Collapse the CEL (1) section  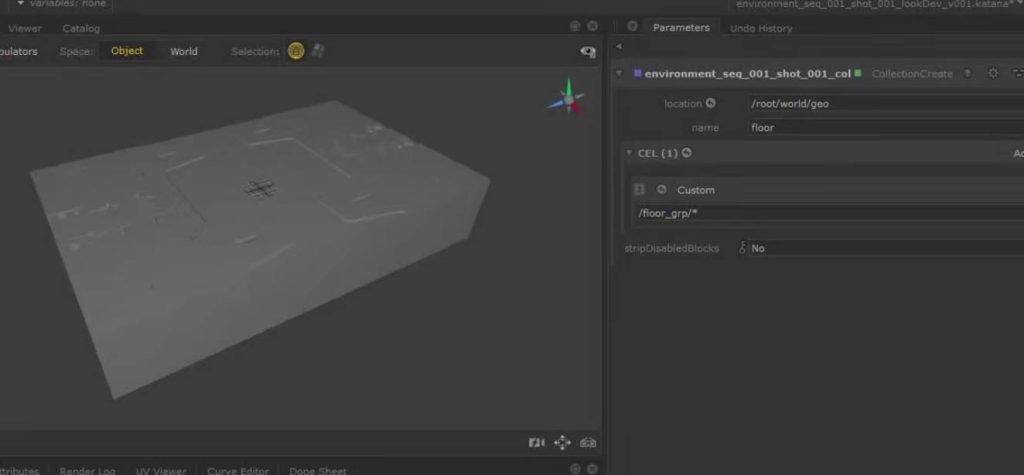click(x=629, y=153)
